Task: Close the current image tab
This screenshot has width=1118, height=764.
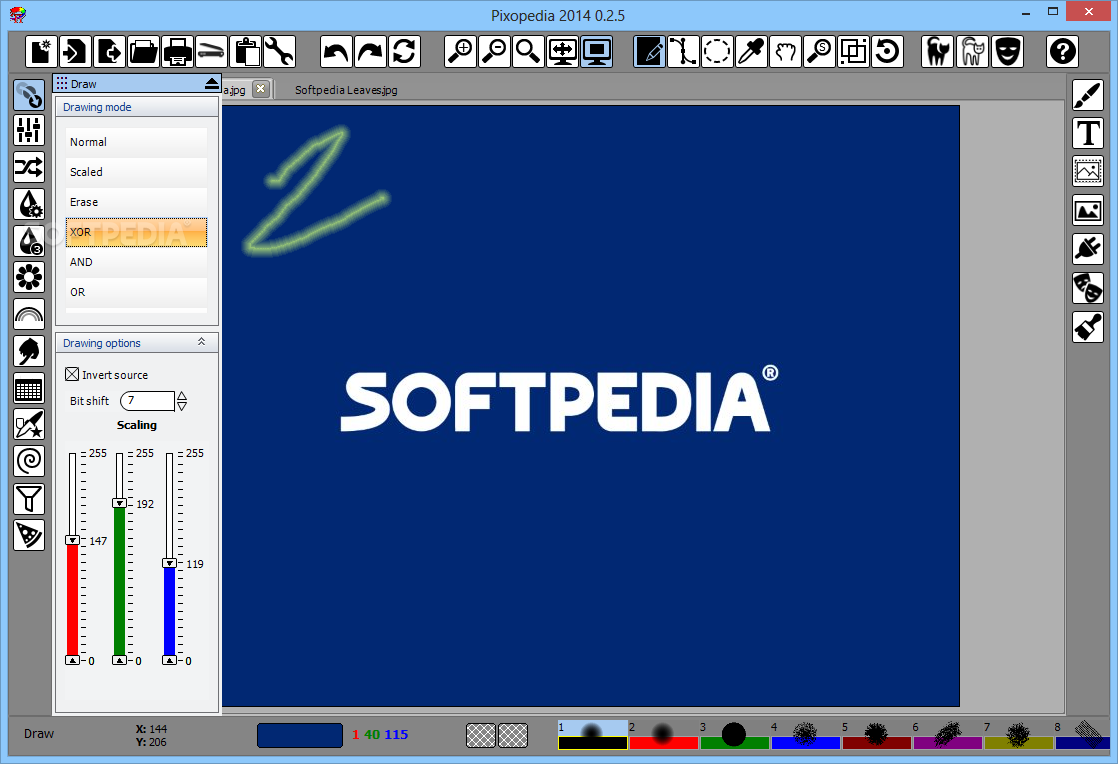Action: [261, 88]
